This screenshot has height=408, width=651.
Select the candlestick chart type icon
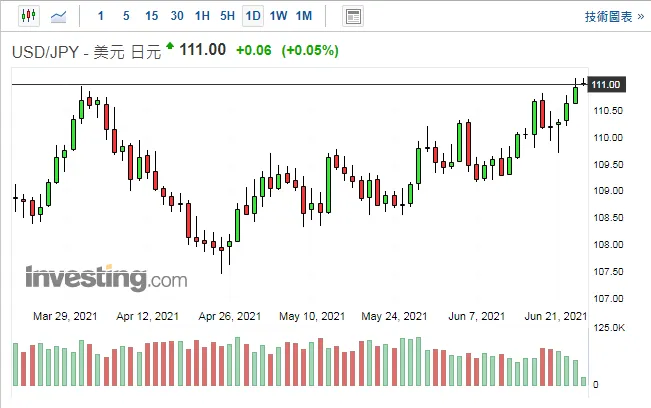tap(29, 16)
